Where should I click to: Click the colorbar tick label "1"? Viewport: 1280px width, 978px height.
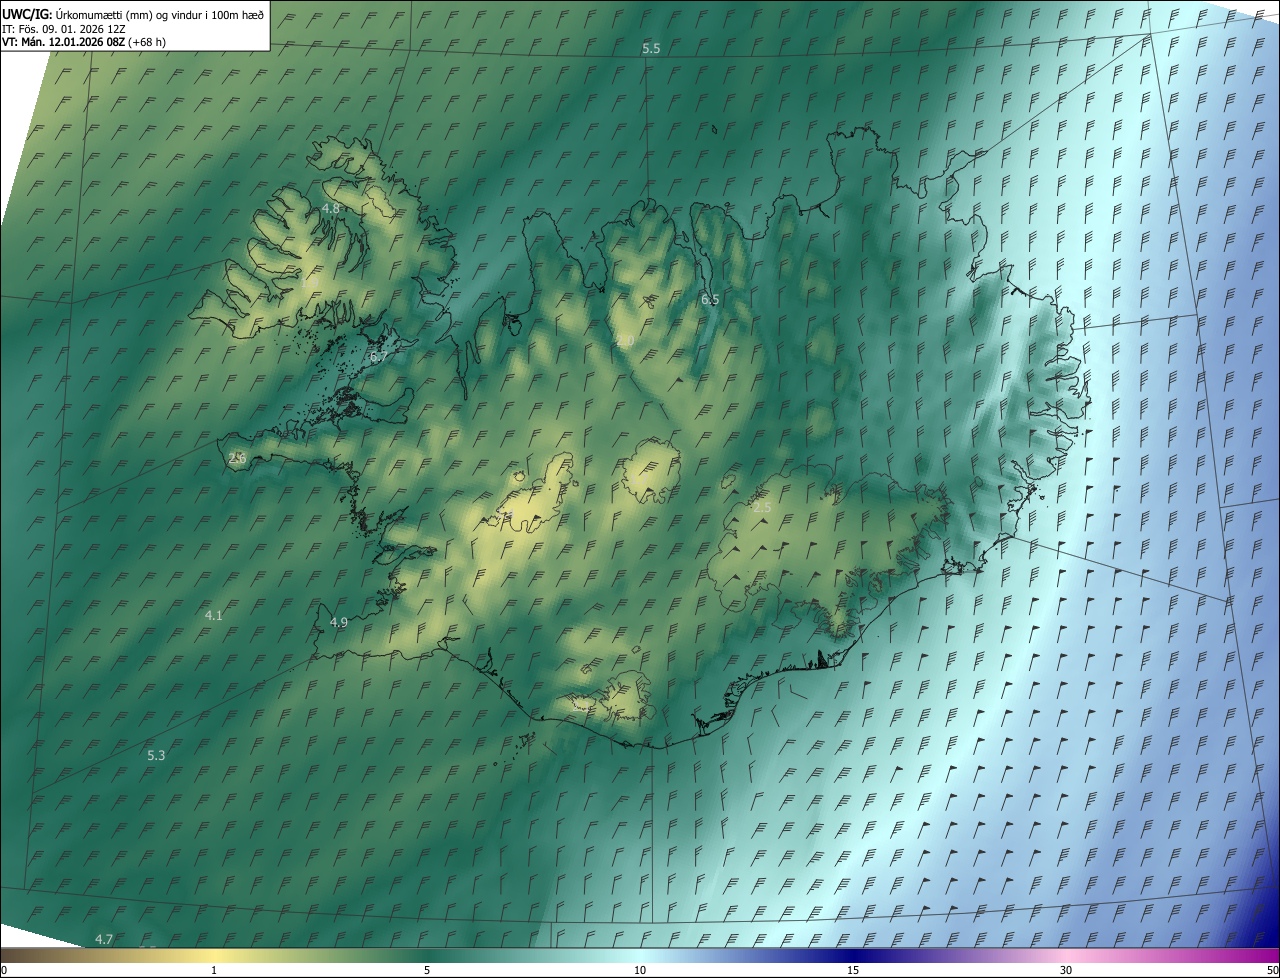pyautogui.click(x=214, y=970)
